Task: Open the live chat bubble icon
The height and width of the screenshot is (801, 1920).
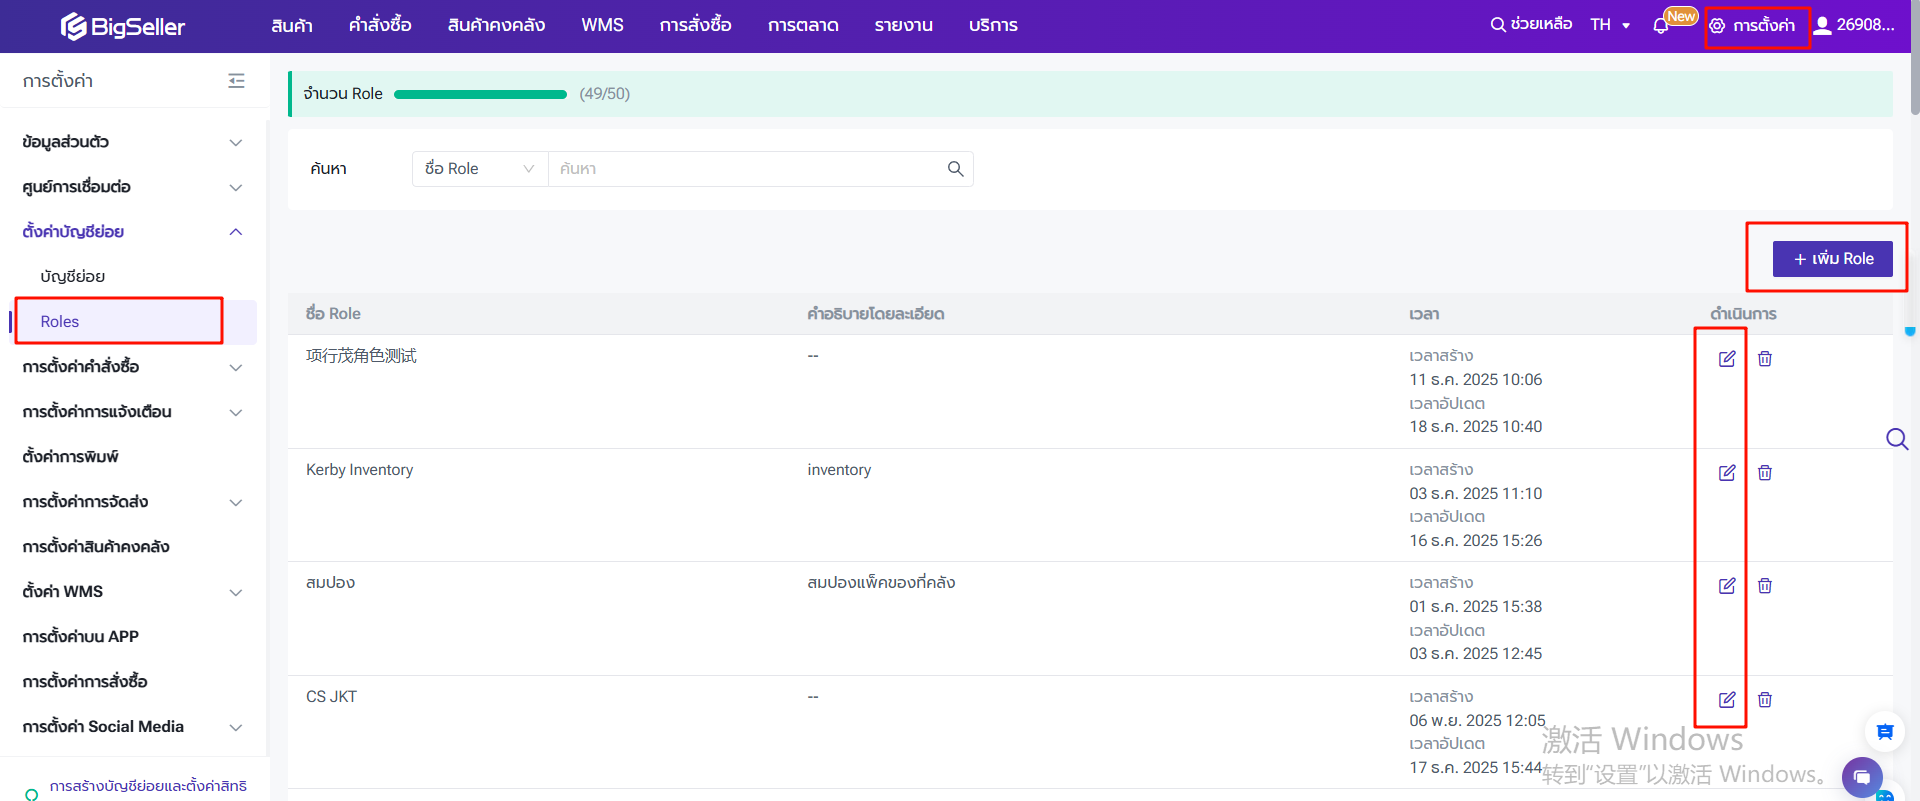Action: [1861, 777]
